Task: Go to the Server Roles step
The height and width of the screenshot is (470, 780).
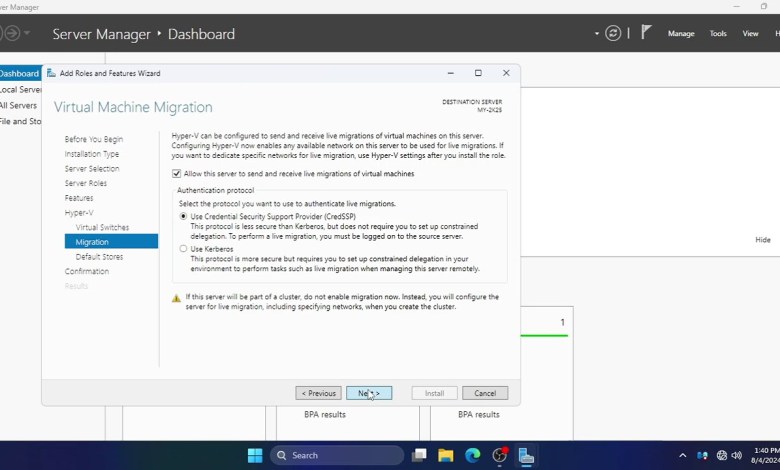Action: click(x=86, y=183)
